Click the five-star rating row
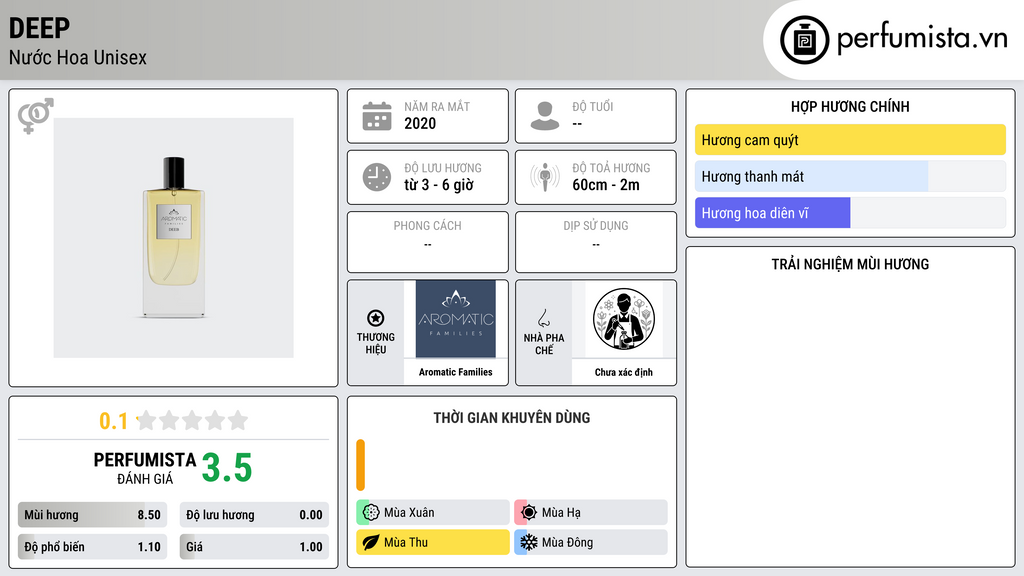The height and width of the screenshot is (576, 1024). [x=192, y=421]
